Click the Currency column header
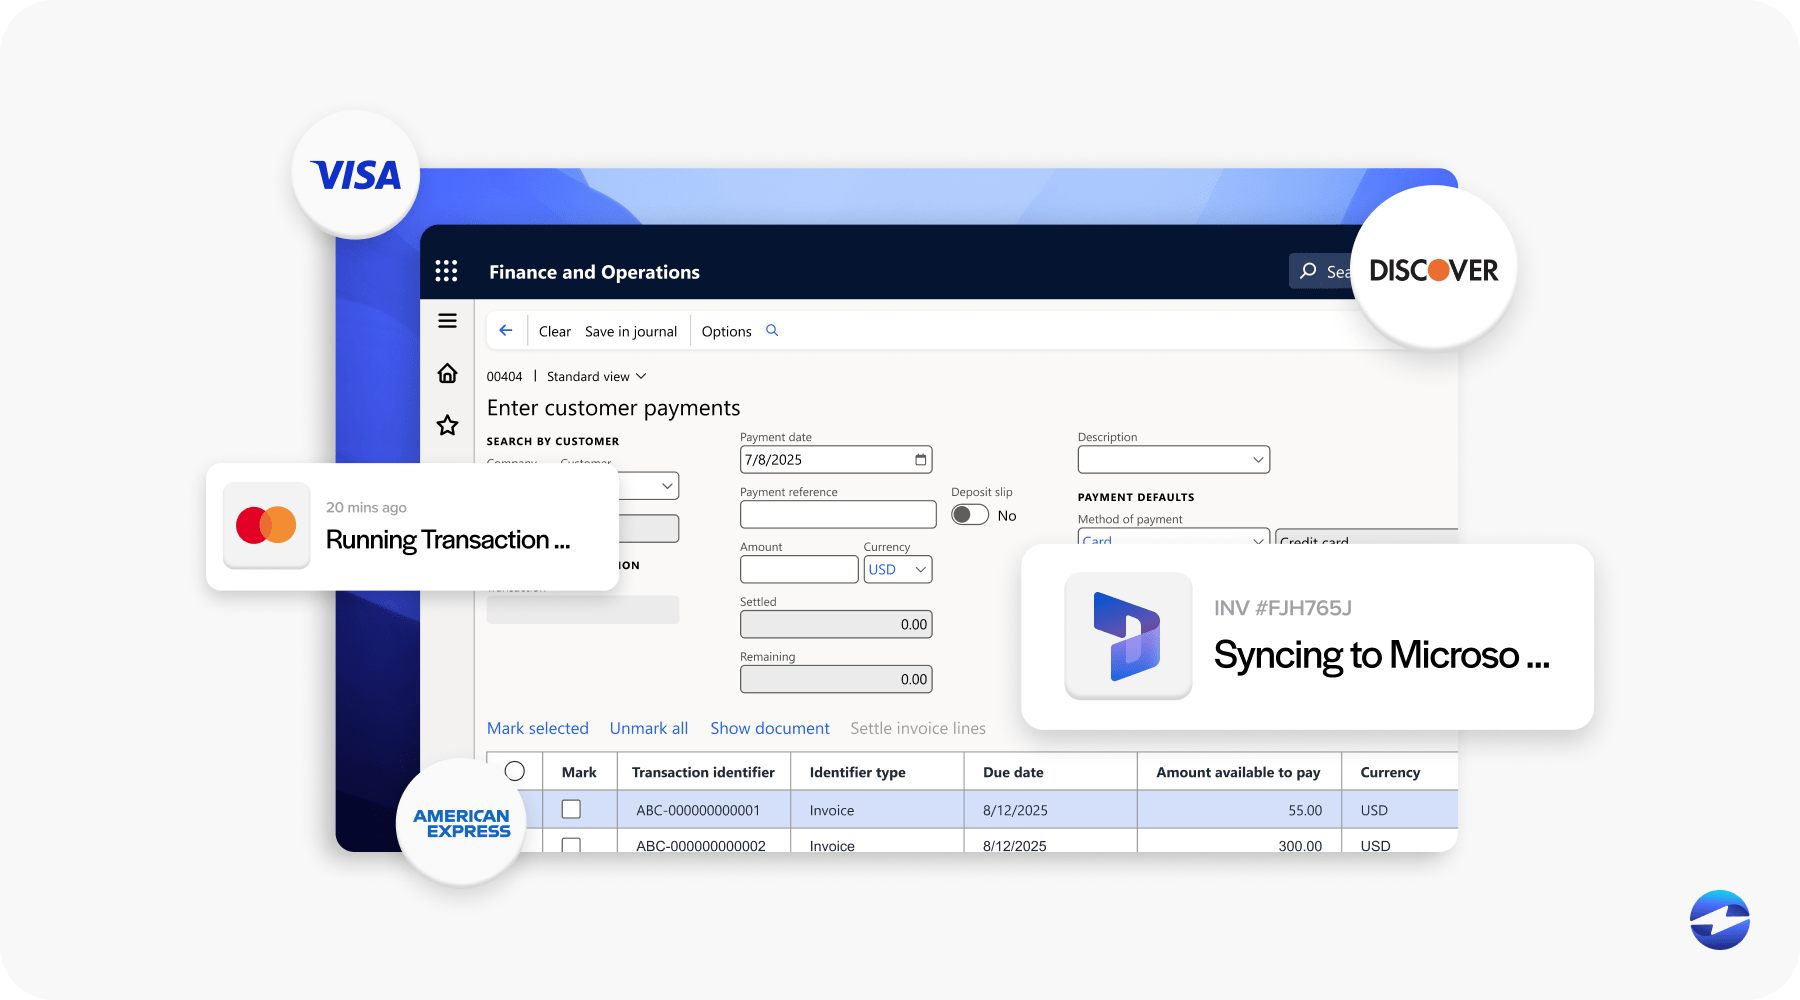This screenshot has height=1000, width=1800. point(1390,772)
